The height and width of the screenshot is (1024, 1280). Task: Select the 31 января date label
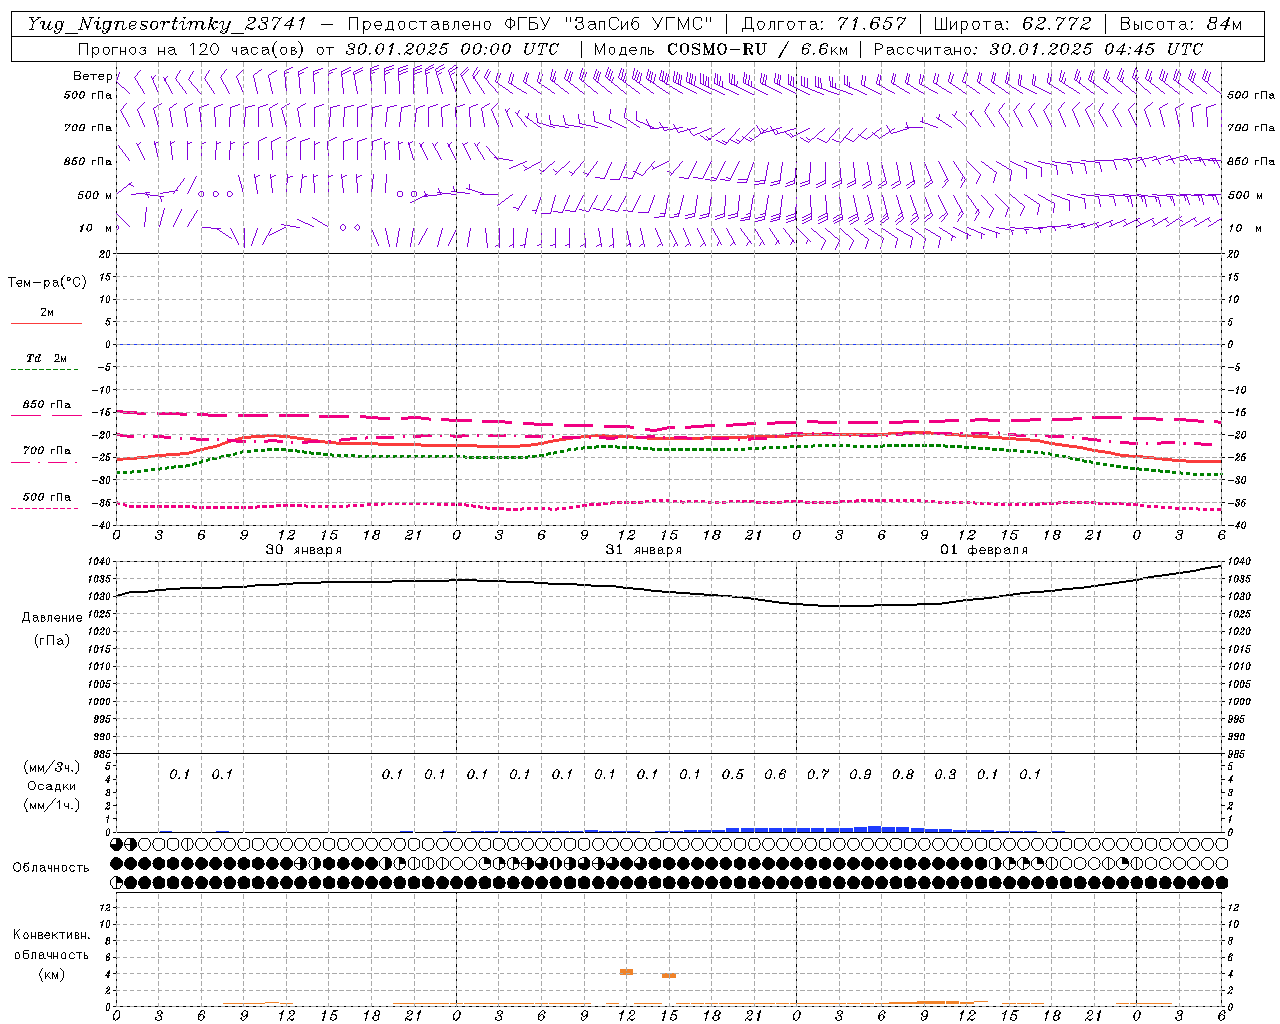[643, 550]
